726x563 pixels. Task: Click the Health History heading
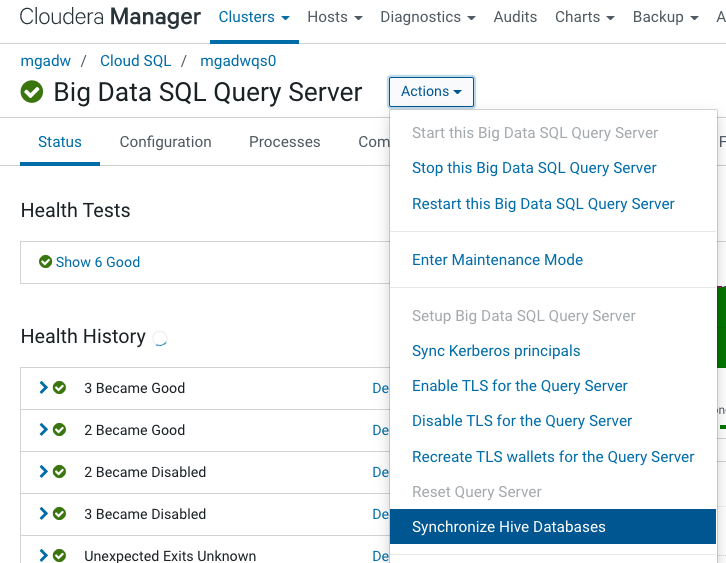(83, 336)
